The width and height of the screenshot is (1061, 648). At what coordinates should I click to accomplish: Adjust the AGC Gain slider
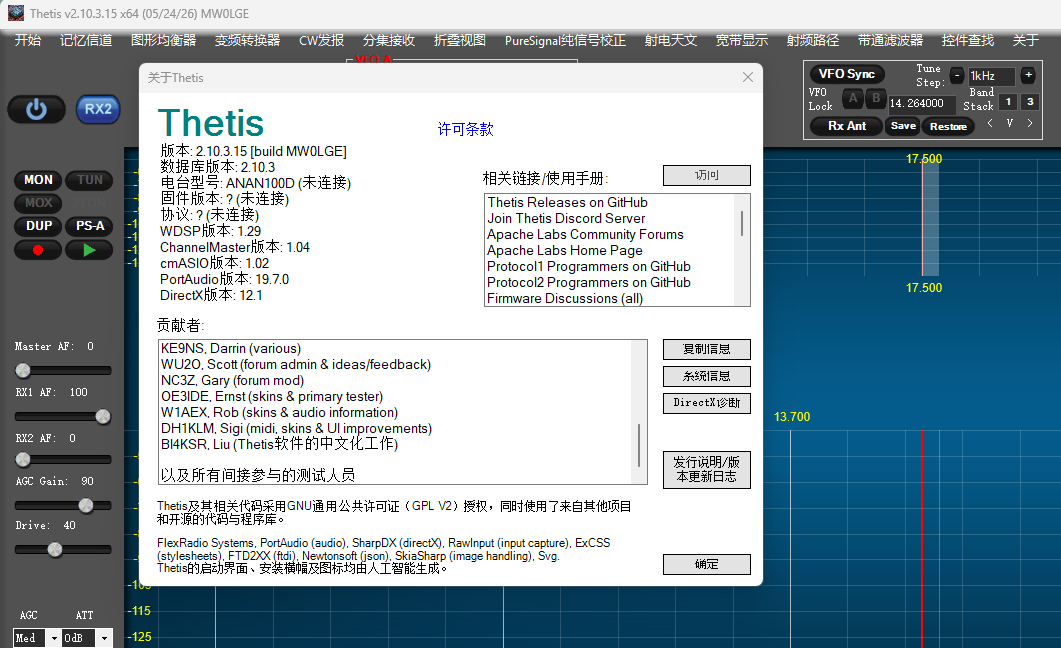63,505
